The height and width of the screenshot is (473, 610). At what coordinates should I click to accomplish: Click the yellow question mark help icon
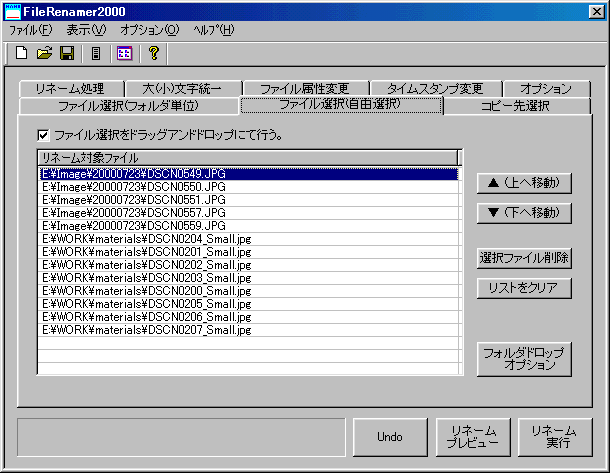(154, 53)
